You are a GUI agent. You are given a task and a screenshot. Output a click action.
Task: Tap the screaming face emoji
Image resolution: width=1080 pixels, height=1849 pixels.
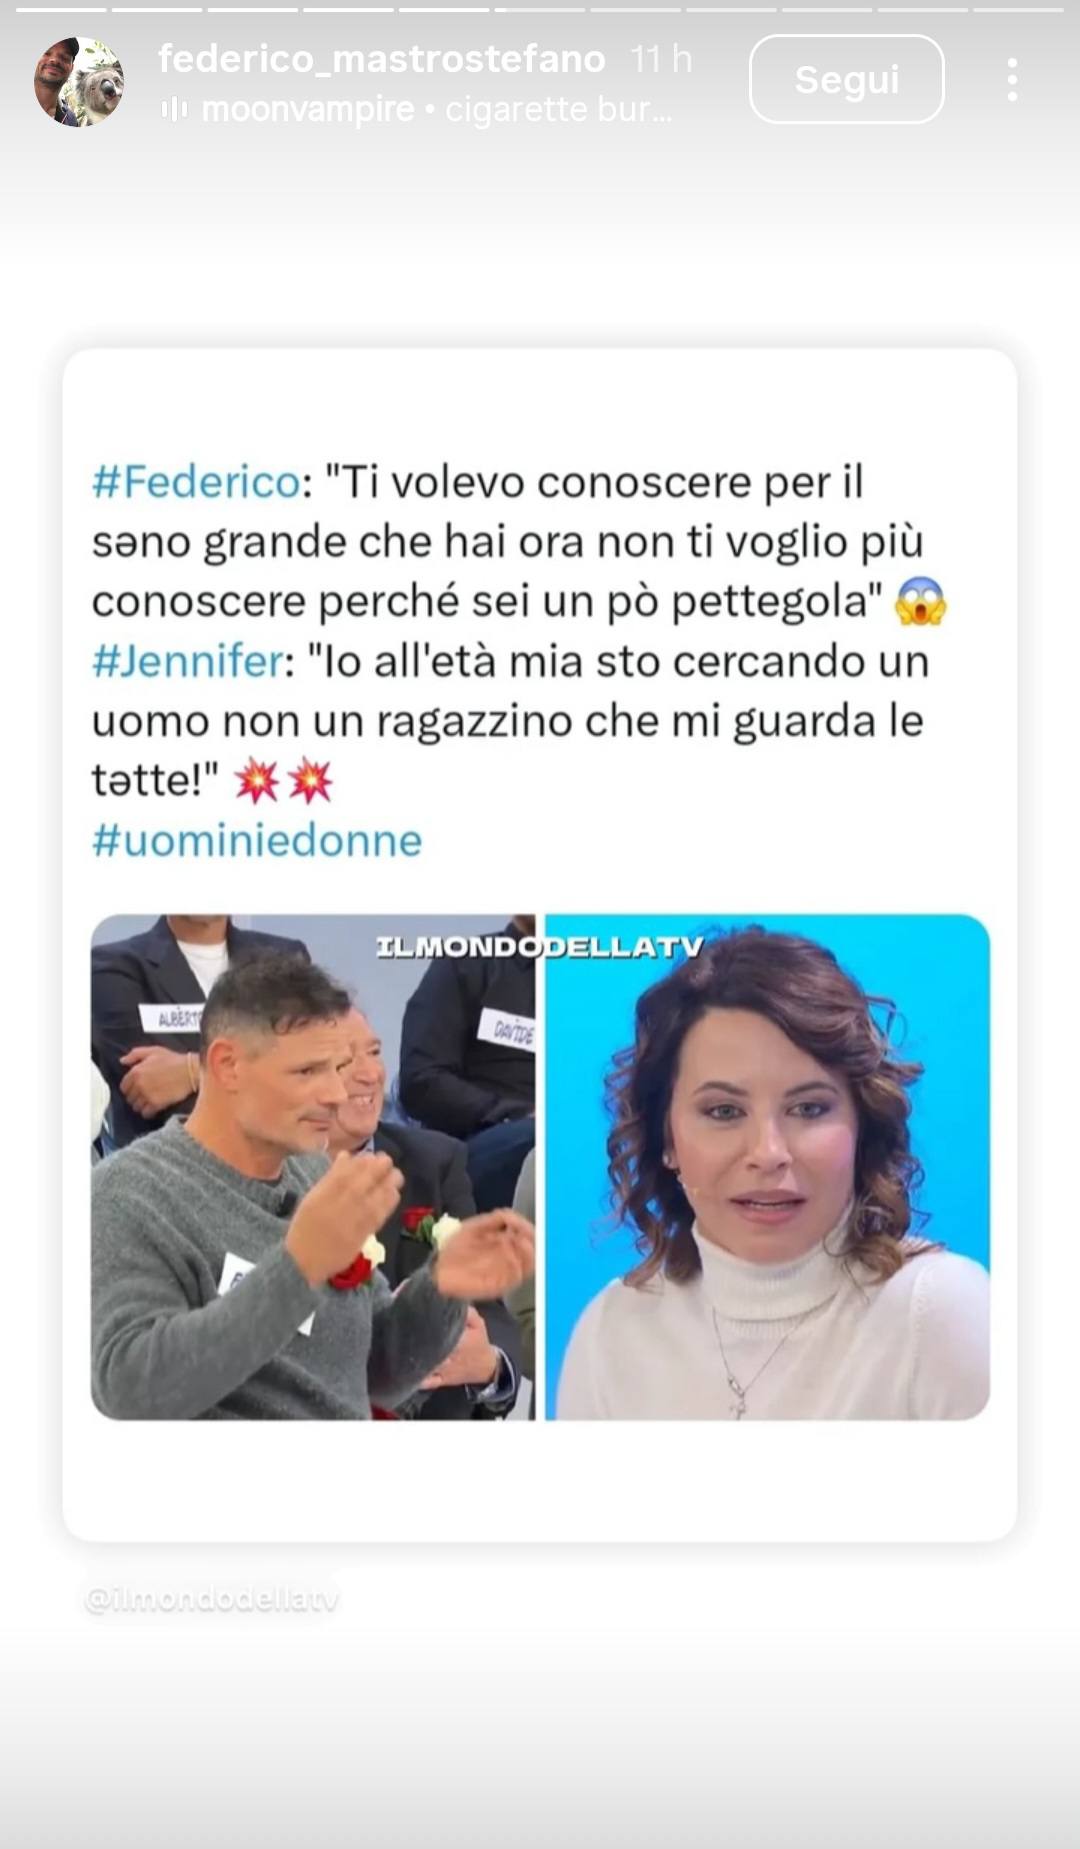[921, 602]
